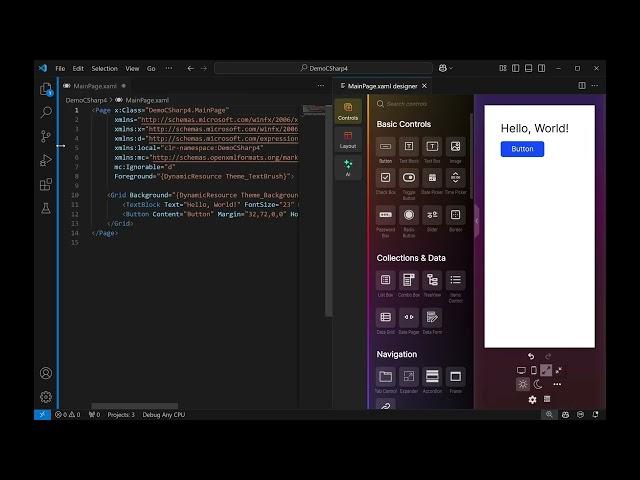Viewport: 640px width, 480px height.
Task: Open the Go menu
Action: pyautogui.click(x=151, y=68)
